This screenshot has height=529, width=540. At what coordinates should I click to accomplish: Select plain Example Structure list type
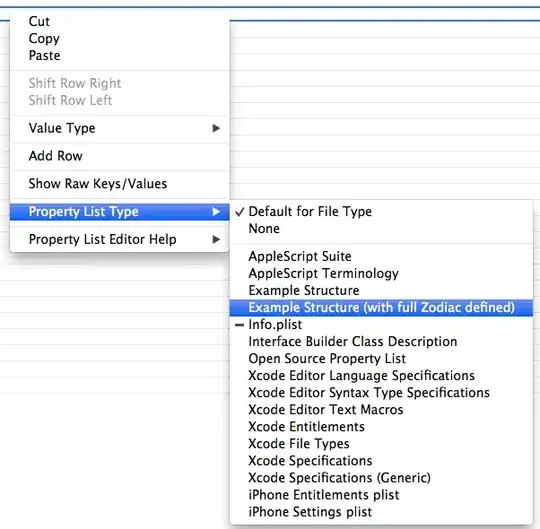point(381,290)
